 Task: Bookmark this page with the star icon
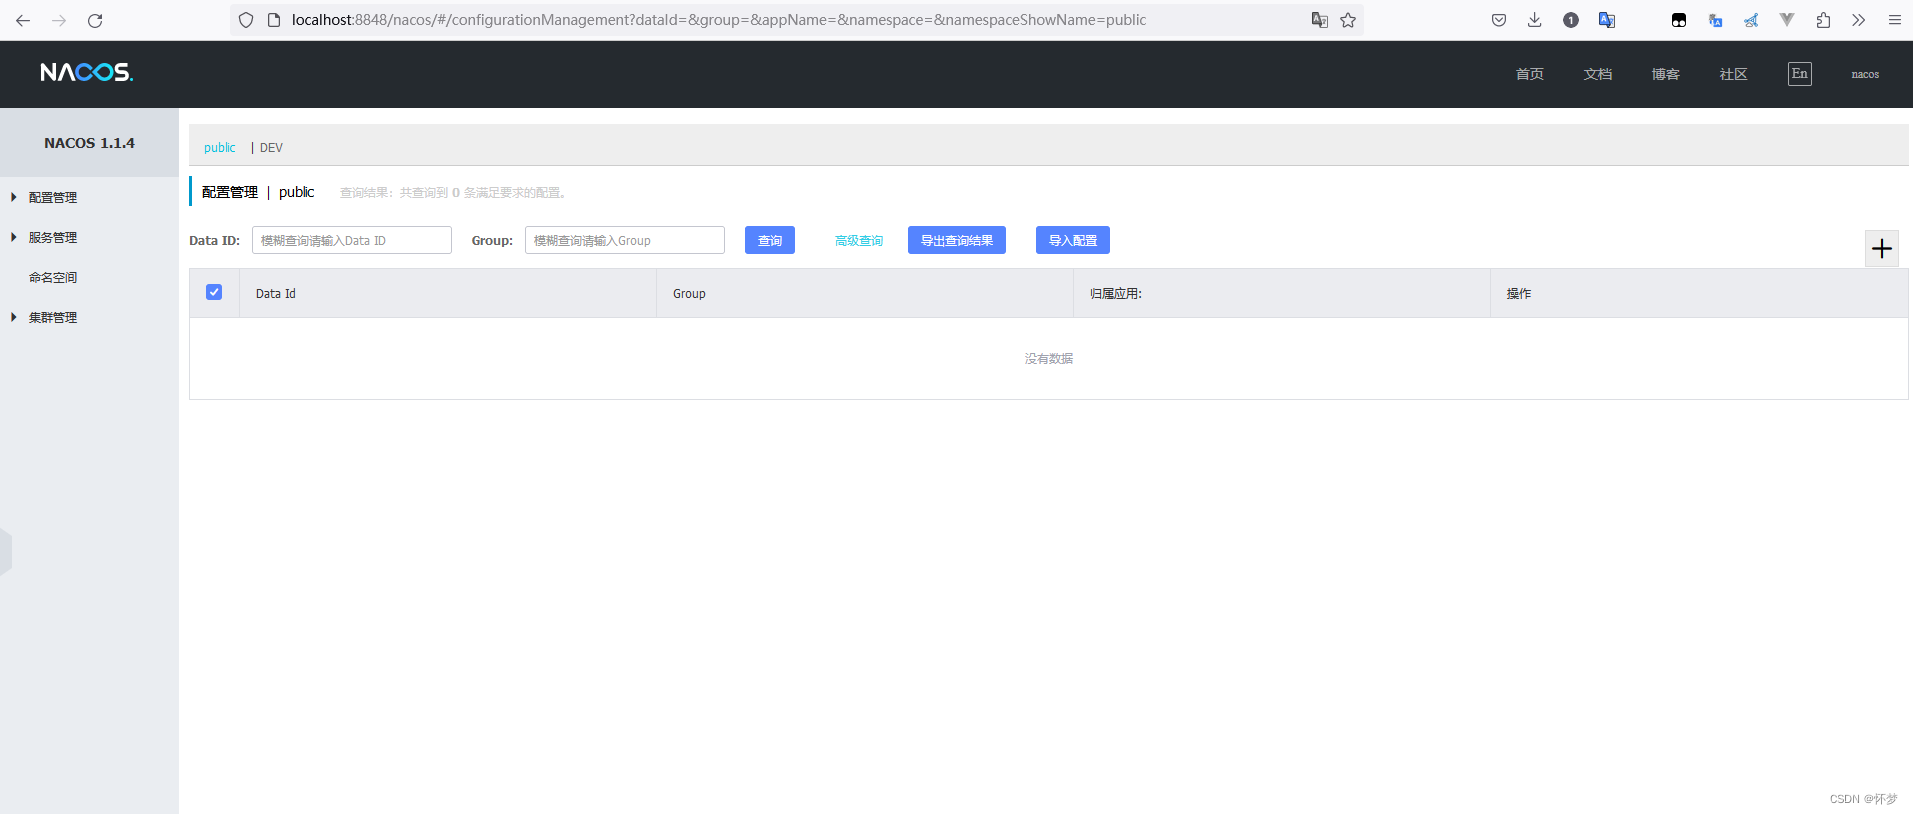1348,20
